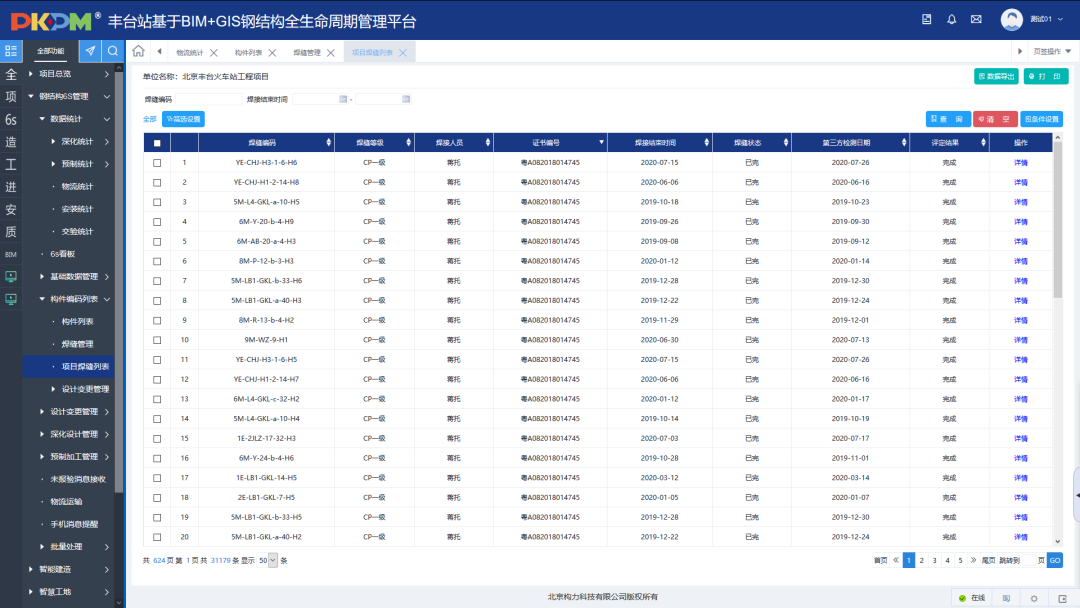Switch to the 构件列表 tab
This screenshot has height=608, width=1080.
click(248, 53)
